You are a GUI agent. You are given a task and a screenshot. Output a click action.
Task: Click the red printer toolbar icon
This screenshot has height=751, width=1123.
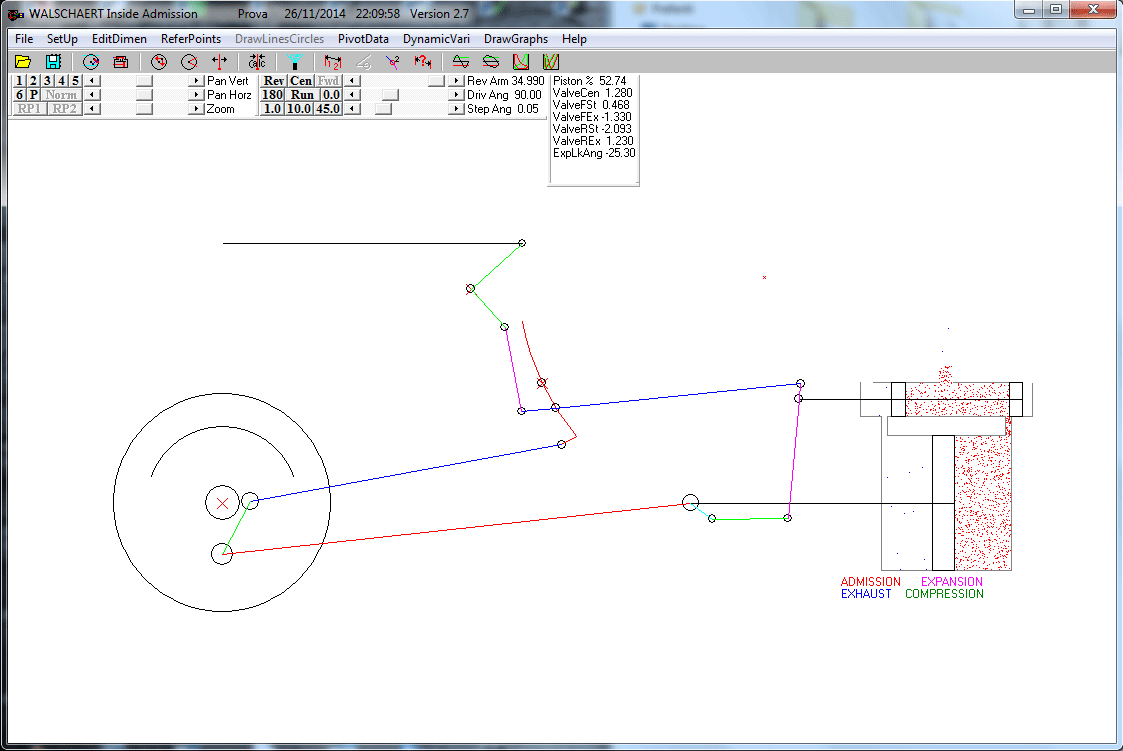120,62
